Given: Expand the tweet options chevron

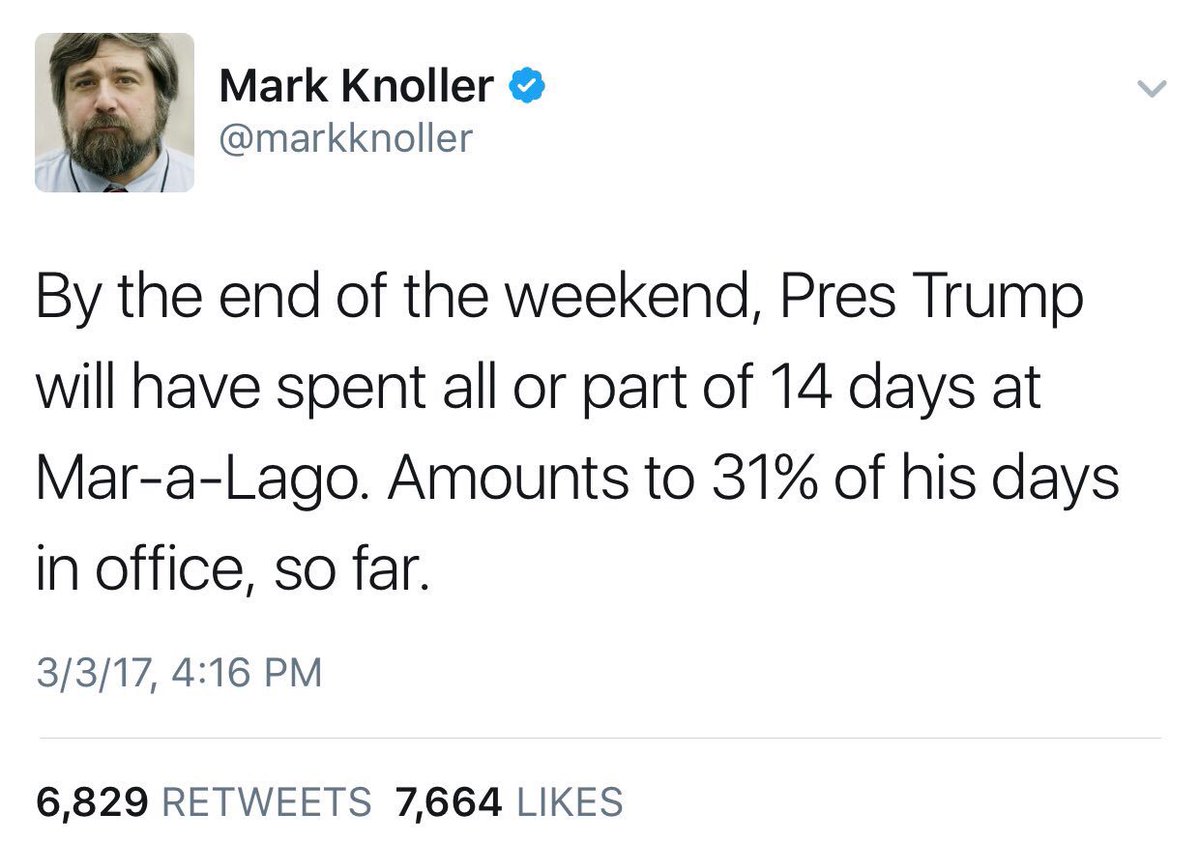Looking at the screenshot, I should pyautogui.click(x=1153, y=90).
